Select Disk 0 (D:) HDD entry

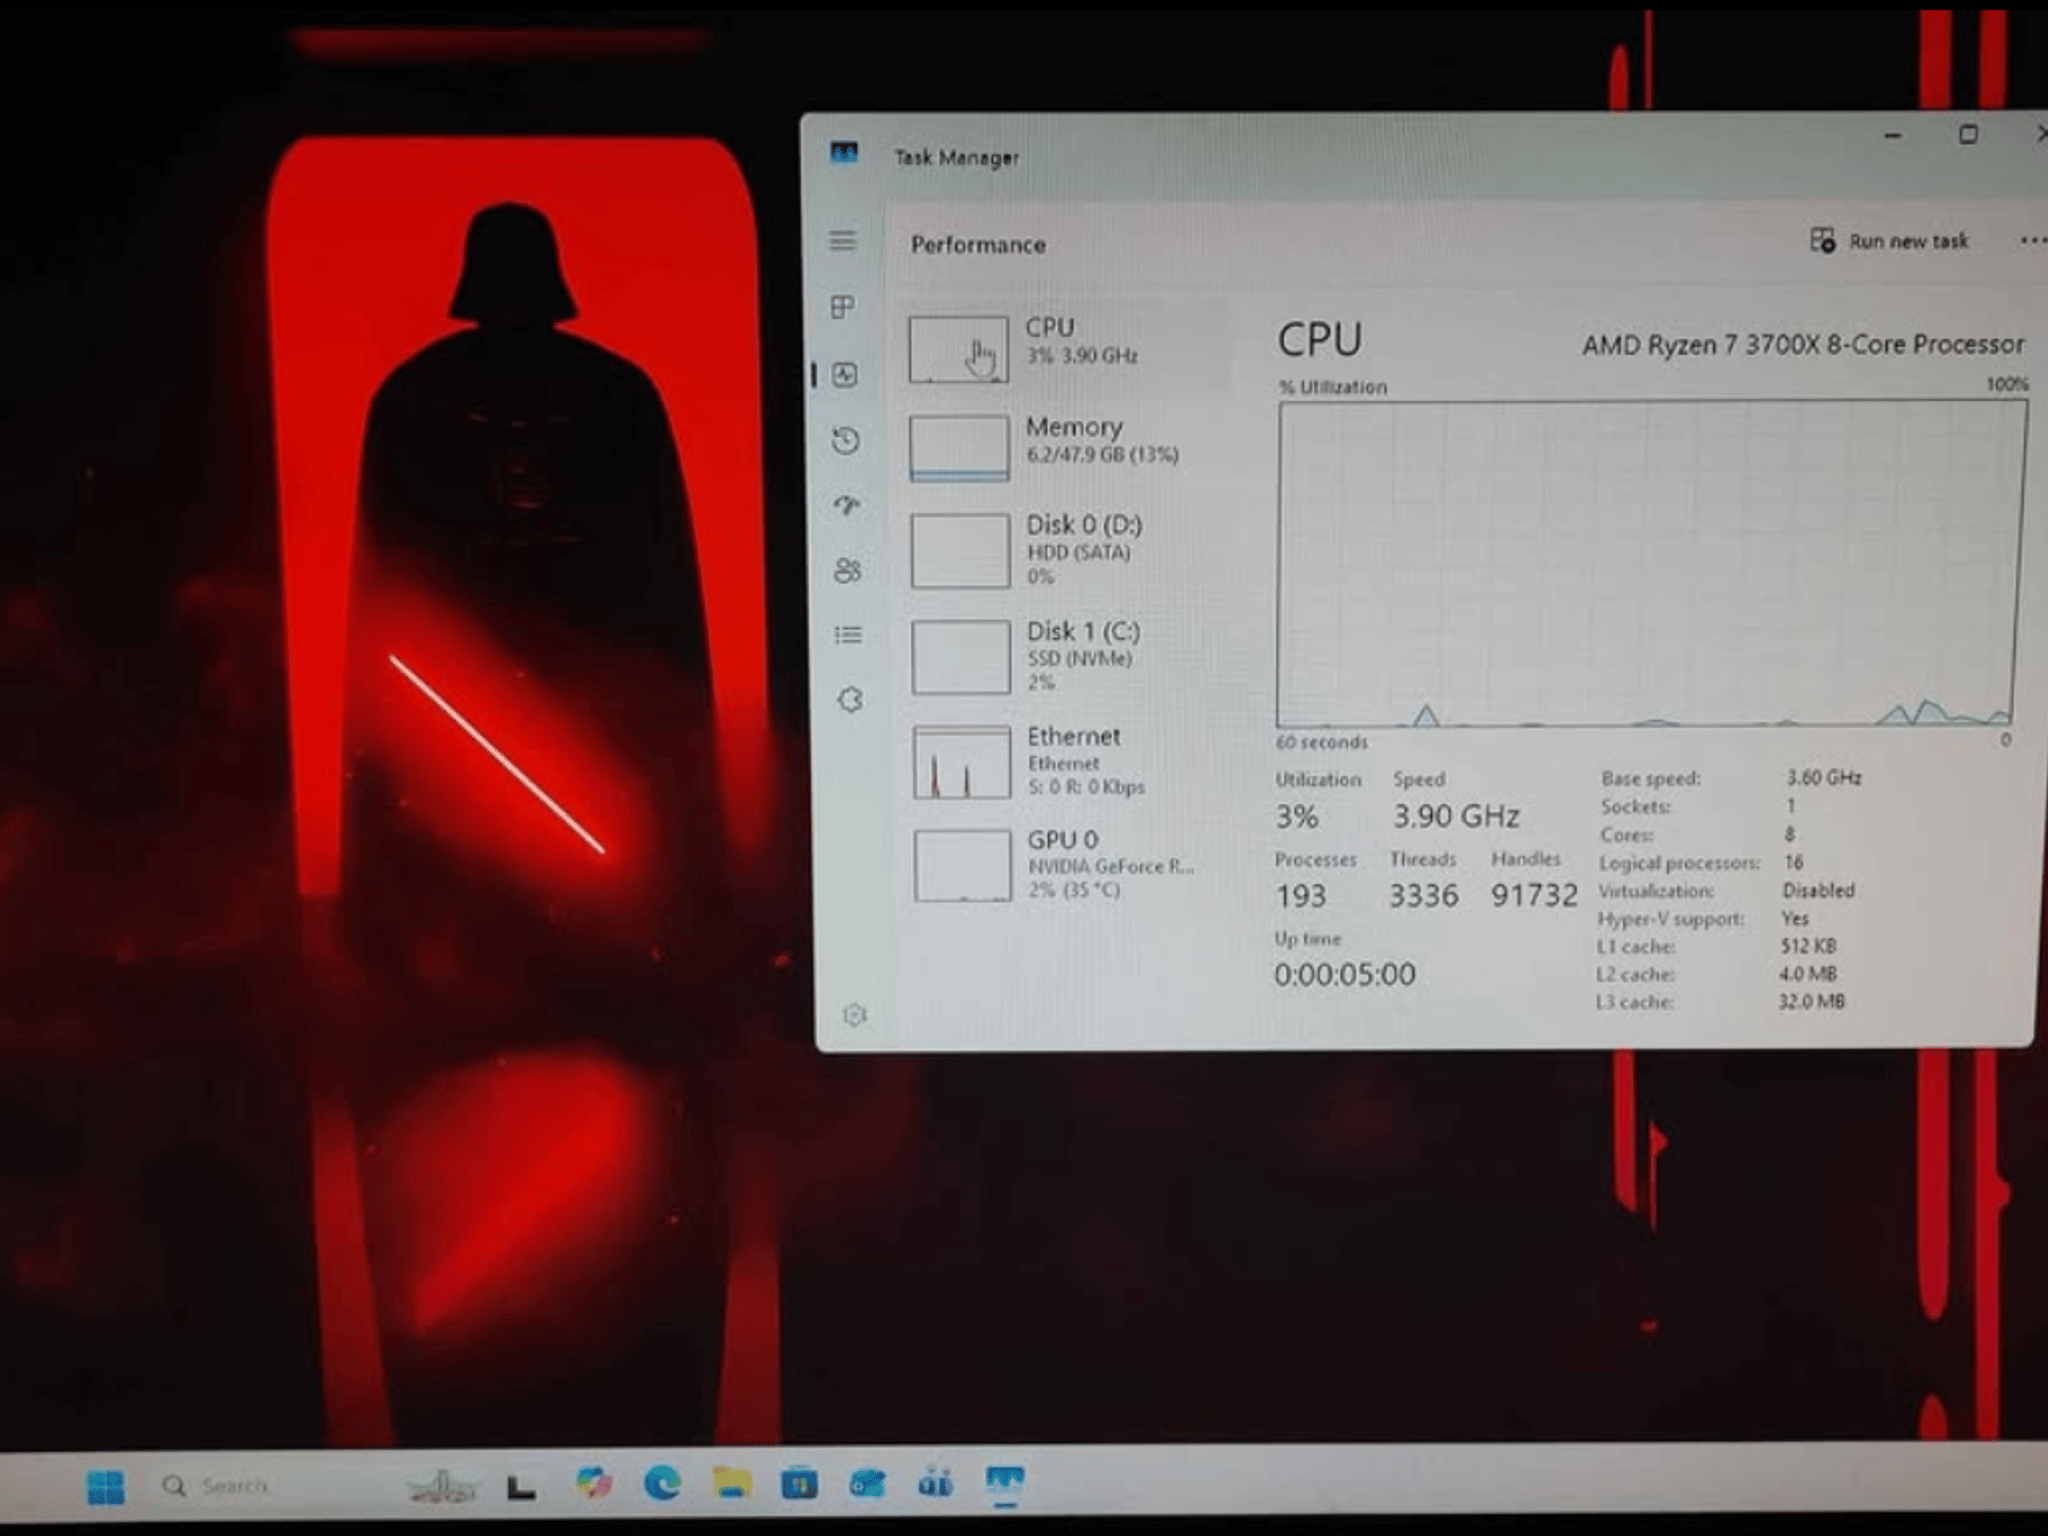coord(1067,549)
